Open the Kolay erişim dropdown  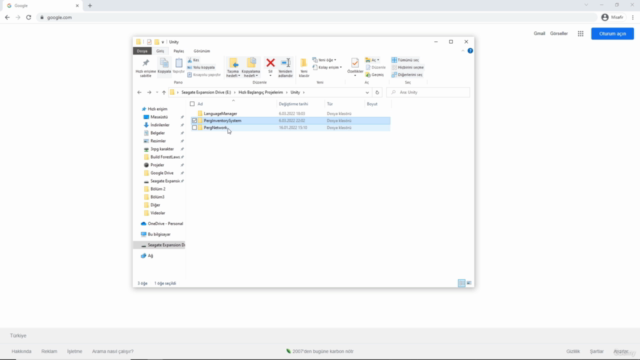point(327,67)
